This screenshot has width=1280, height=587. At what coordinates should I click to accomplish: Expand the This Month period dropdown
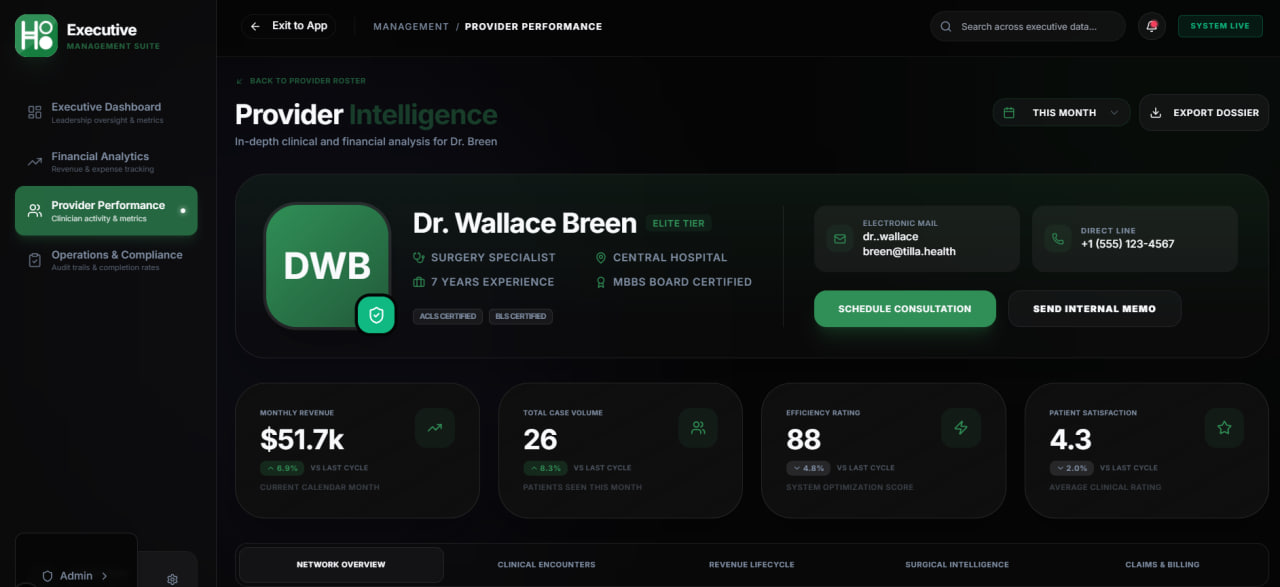click(1061, 113)
